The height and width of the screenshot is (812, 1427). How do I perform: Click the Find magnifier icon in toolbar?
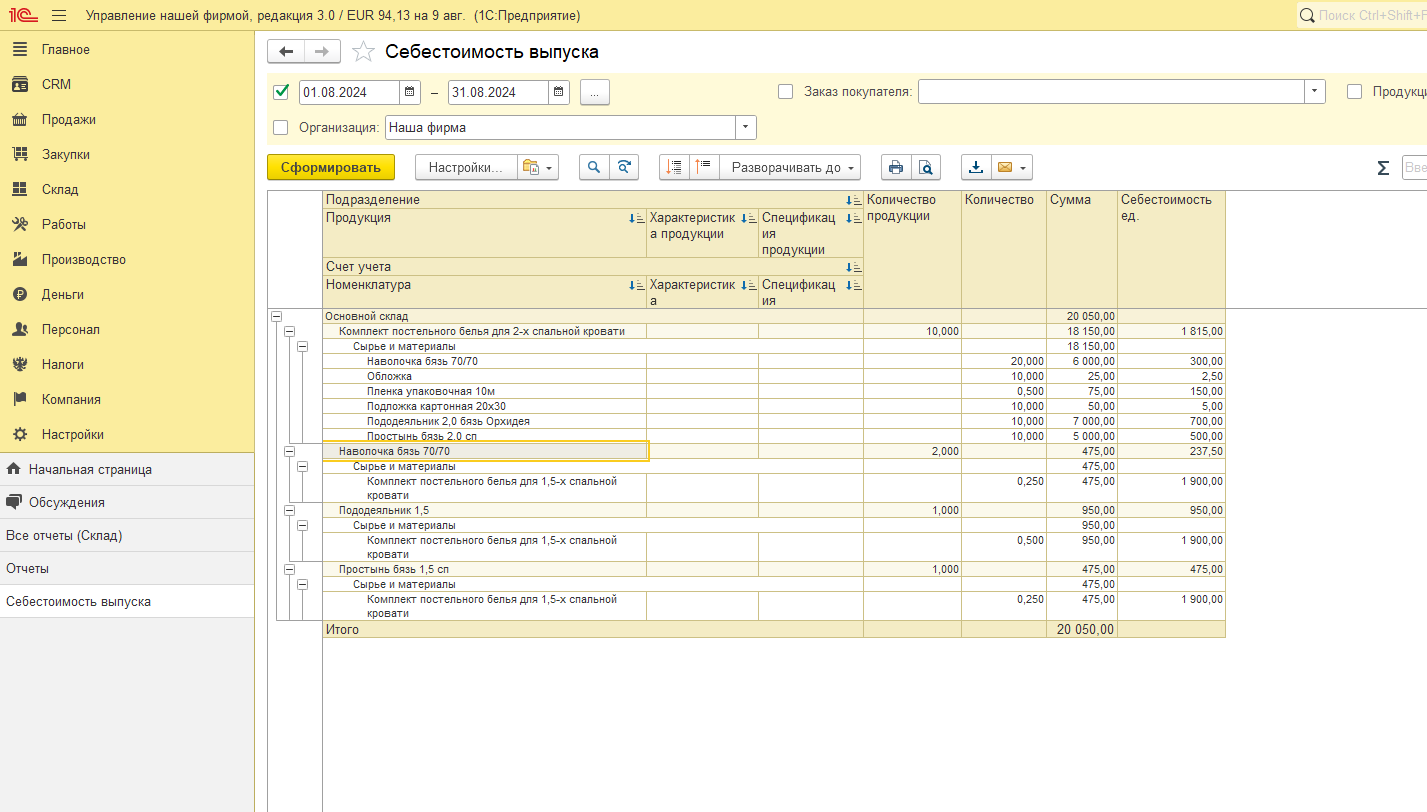point(594,168)
